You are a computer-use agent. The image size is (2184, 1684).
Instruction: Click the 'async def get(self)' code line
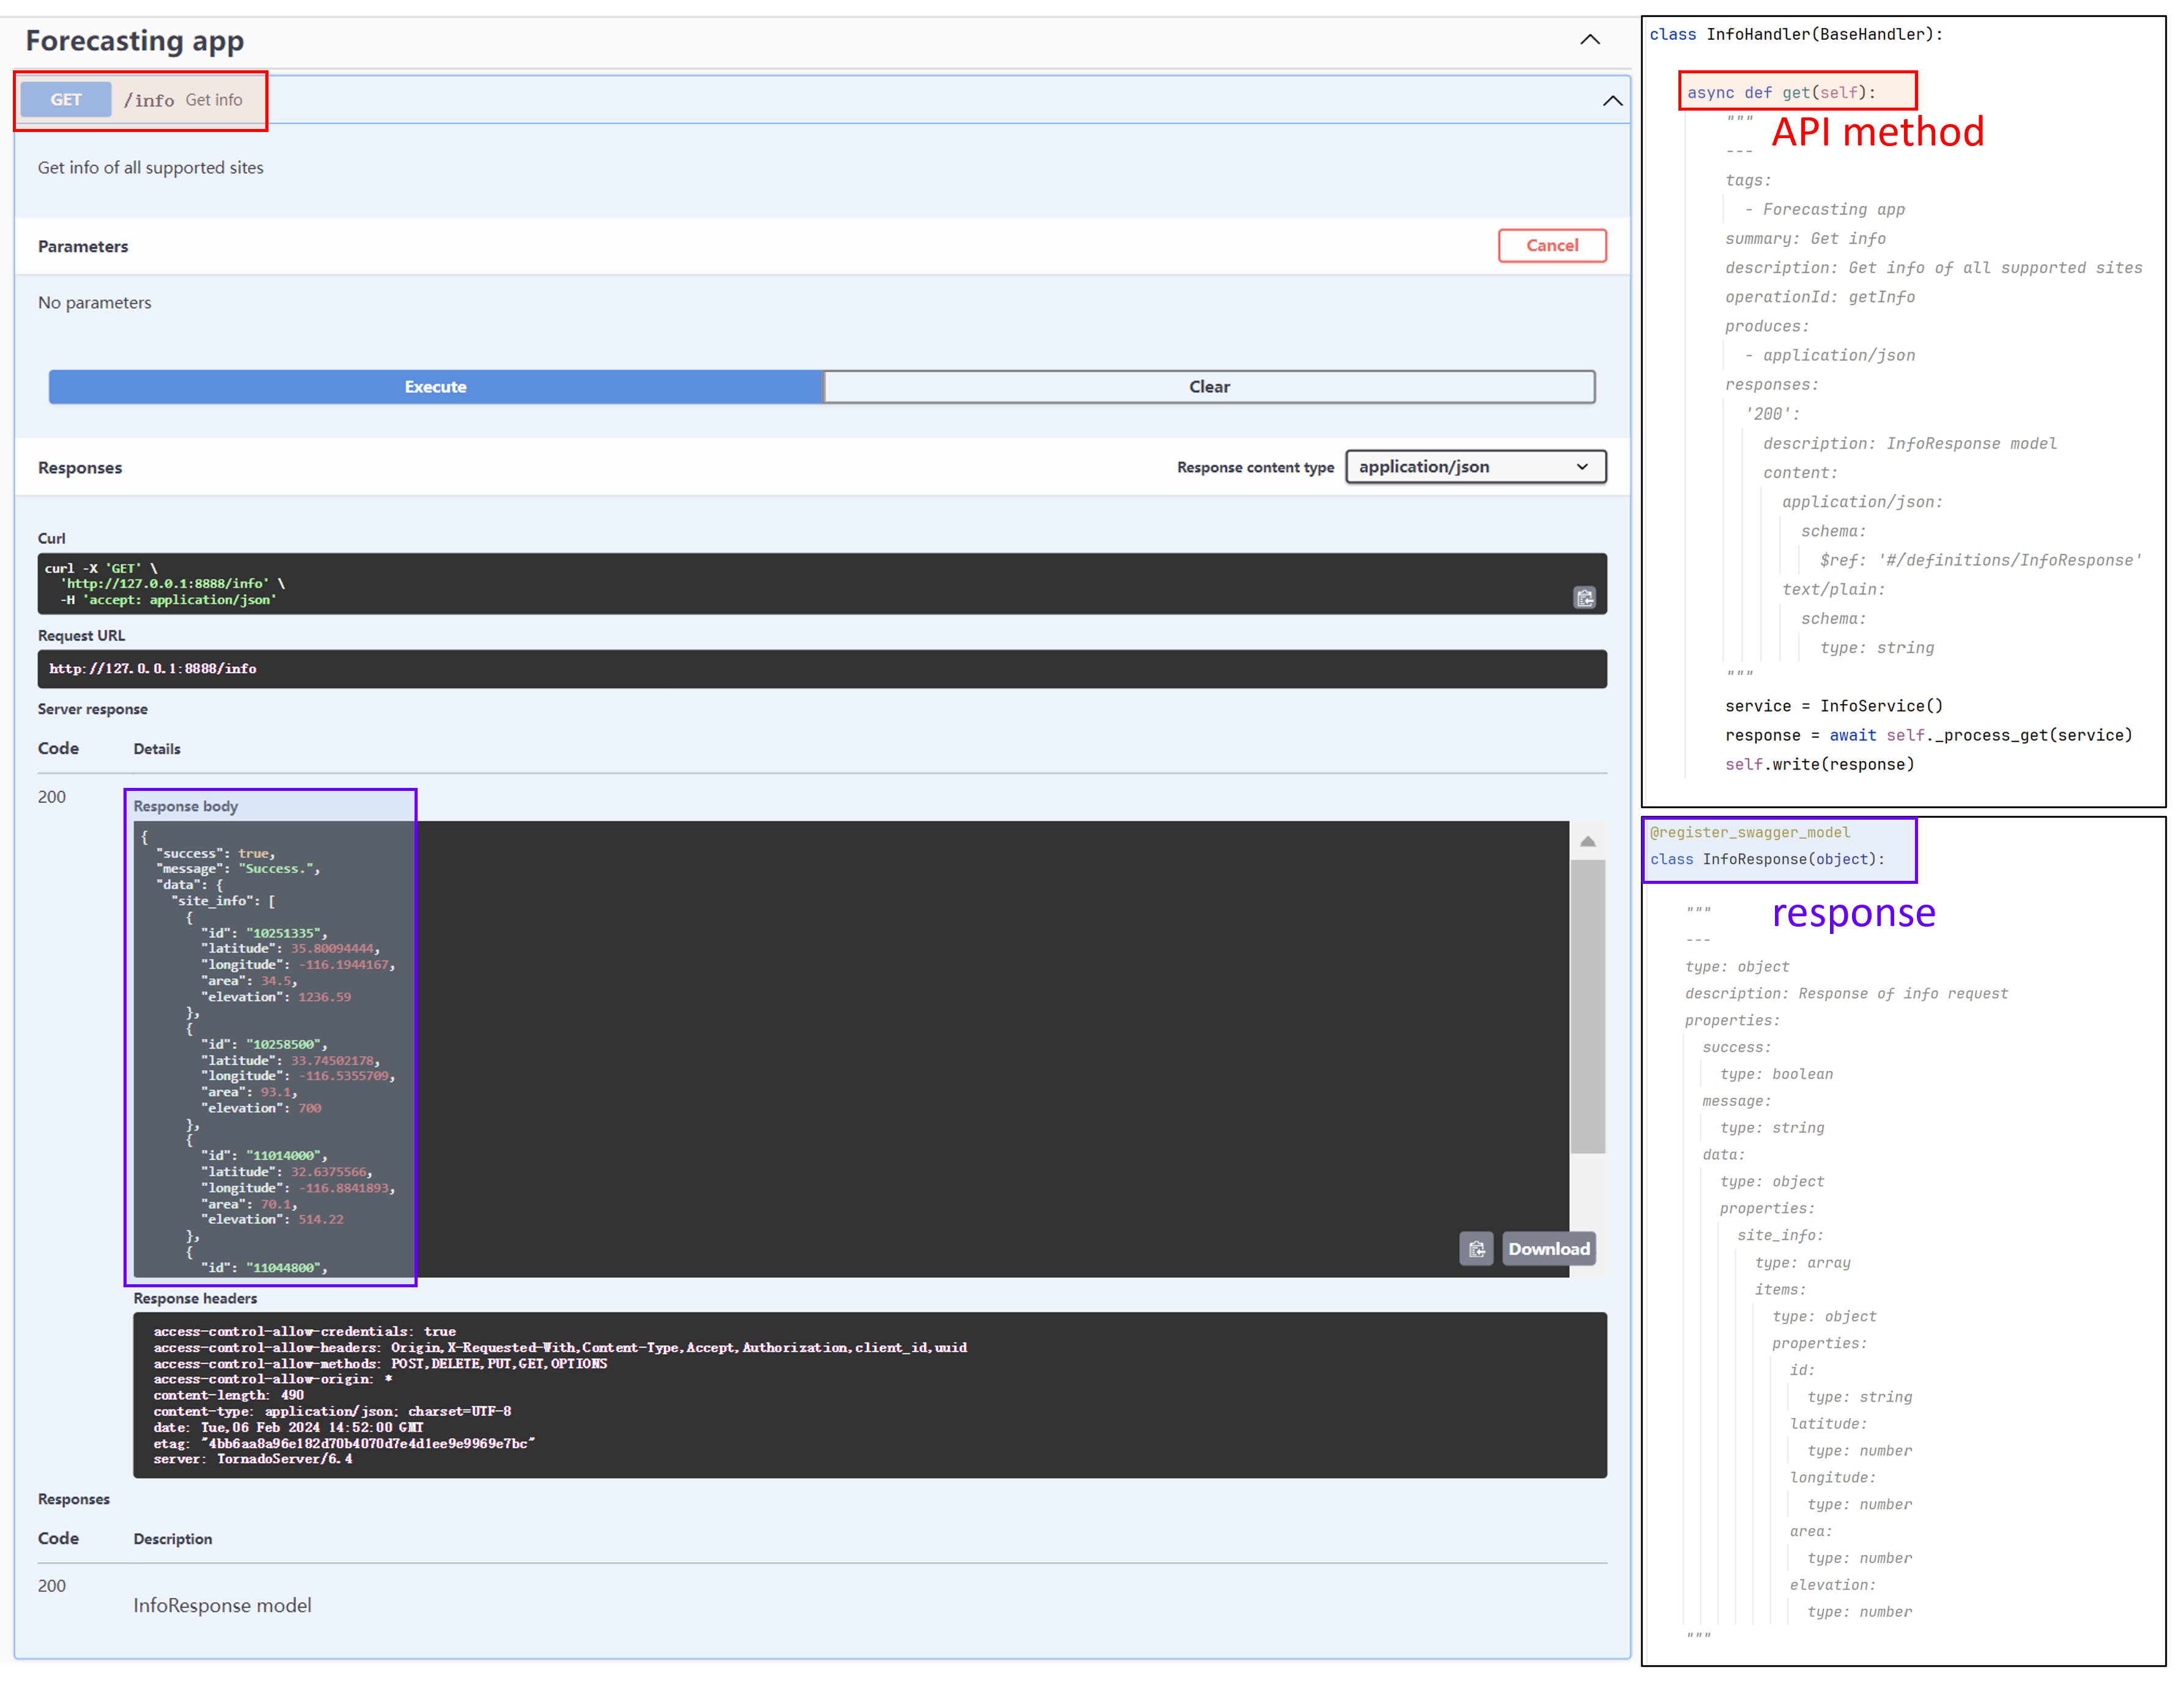[1781, 93]
